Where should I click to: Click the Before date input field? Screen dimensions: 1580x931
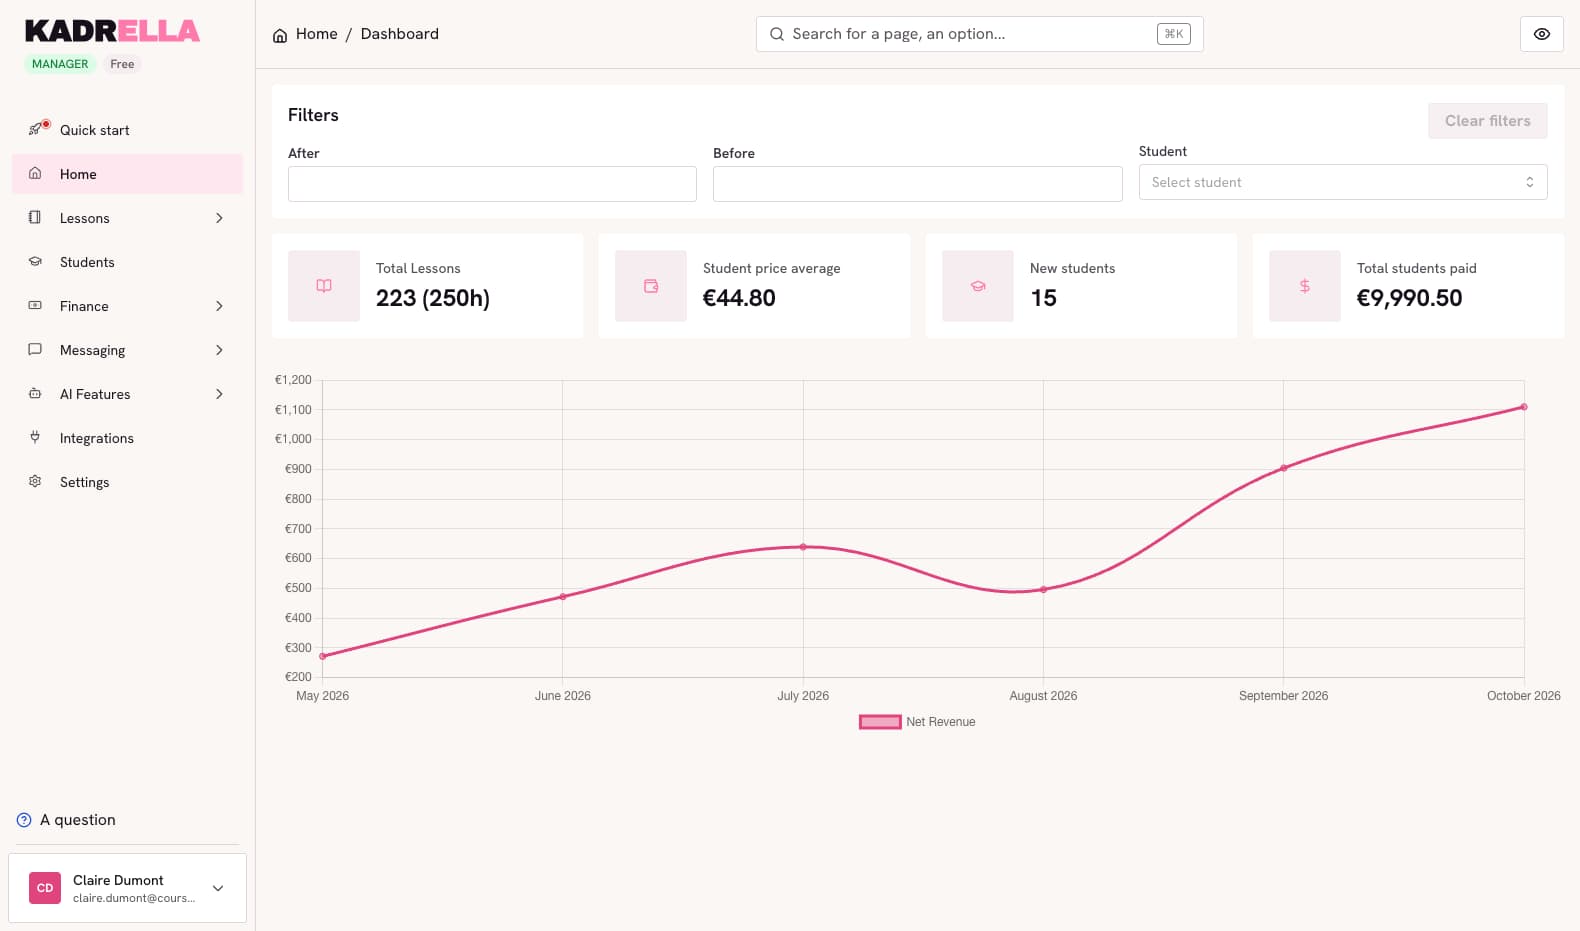click(x=918, y=184)
